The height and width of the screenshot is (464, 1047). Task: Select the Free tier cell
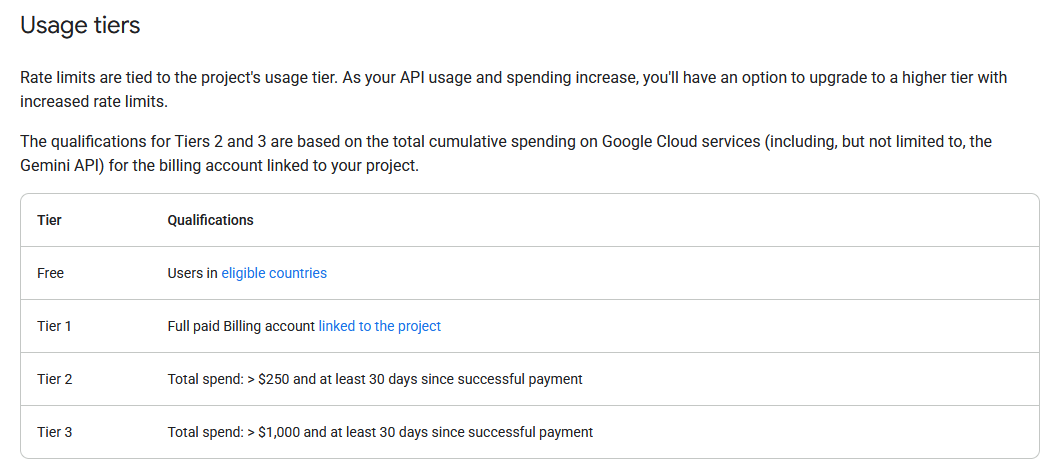(51, 273)
